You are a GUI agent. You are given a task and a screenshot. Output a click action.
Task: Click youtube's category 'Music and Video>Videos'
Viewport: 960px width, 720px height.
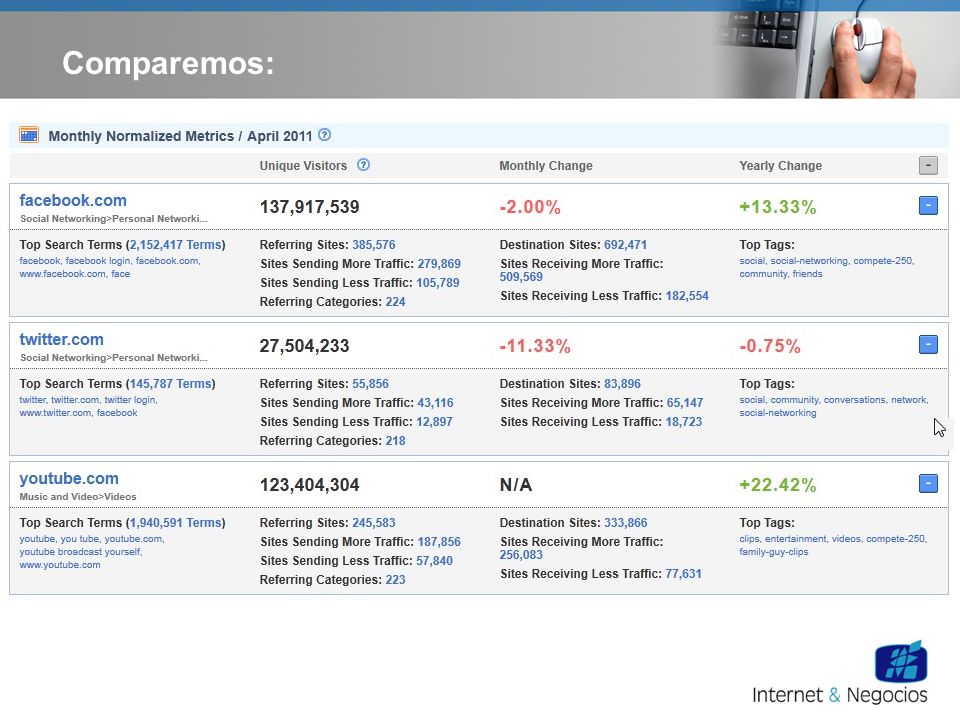point(78,497)
